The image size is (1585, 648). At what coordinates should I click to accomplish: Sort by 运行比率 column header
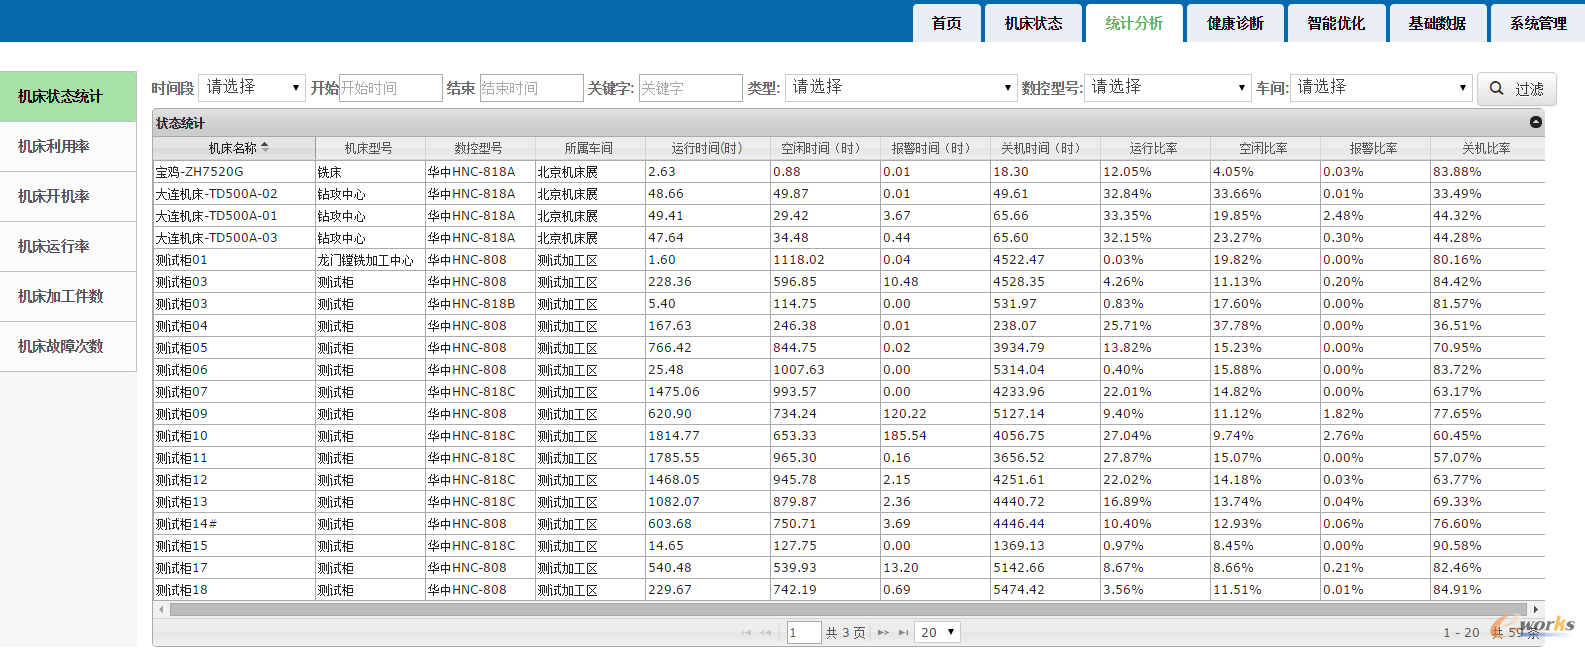[1155, 148]
